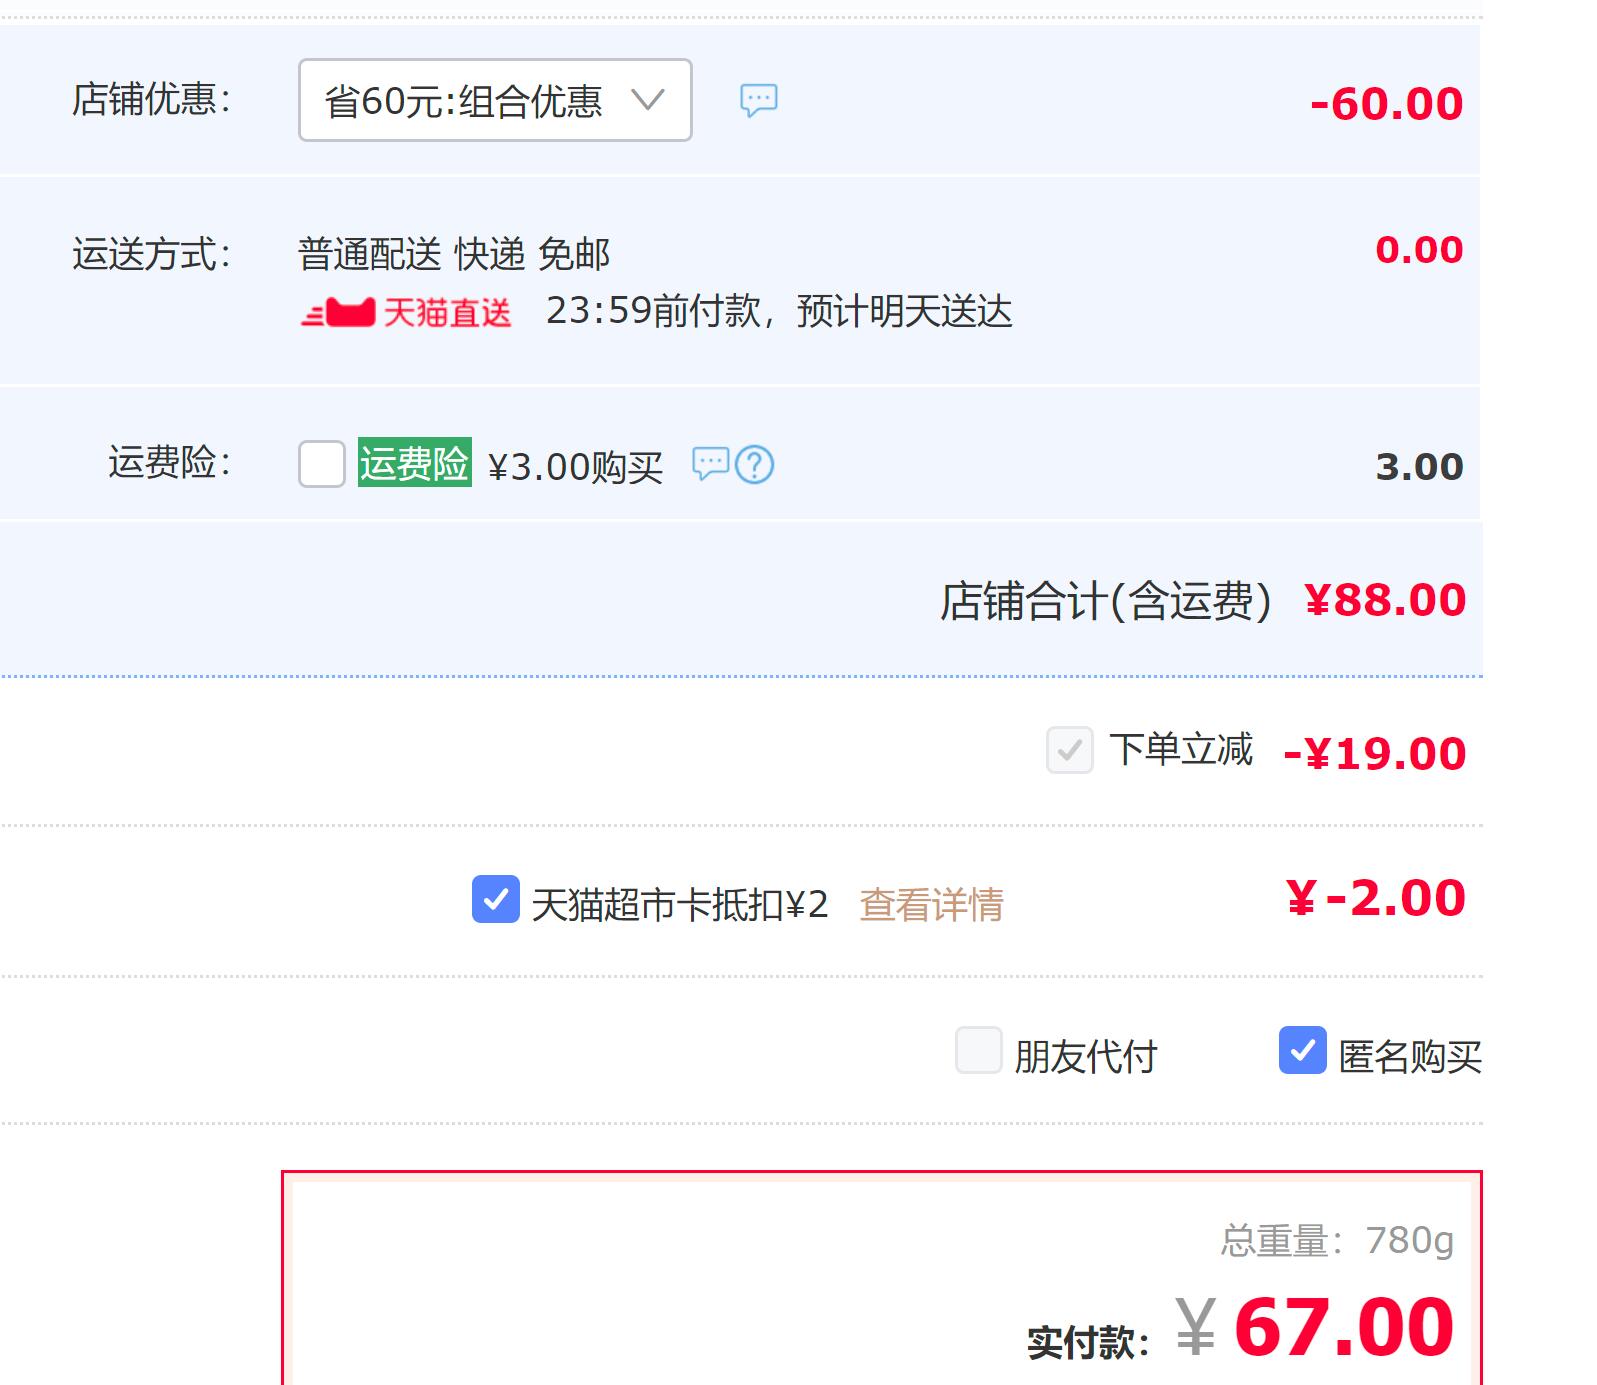The height and width of the screenshot is (1385, 1597).
Task: Click the message bubble icon beside store discount
Action: pyautogui.click(x=758, y=100)
